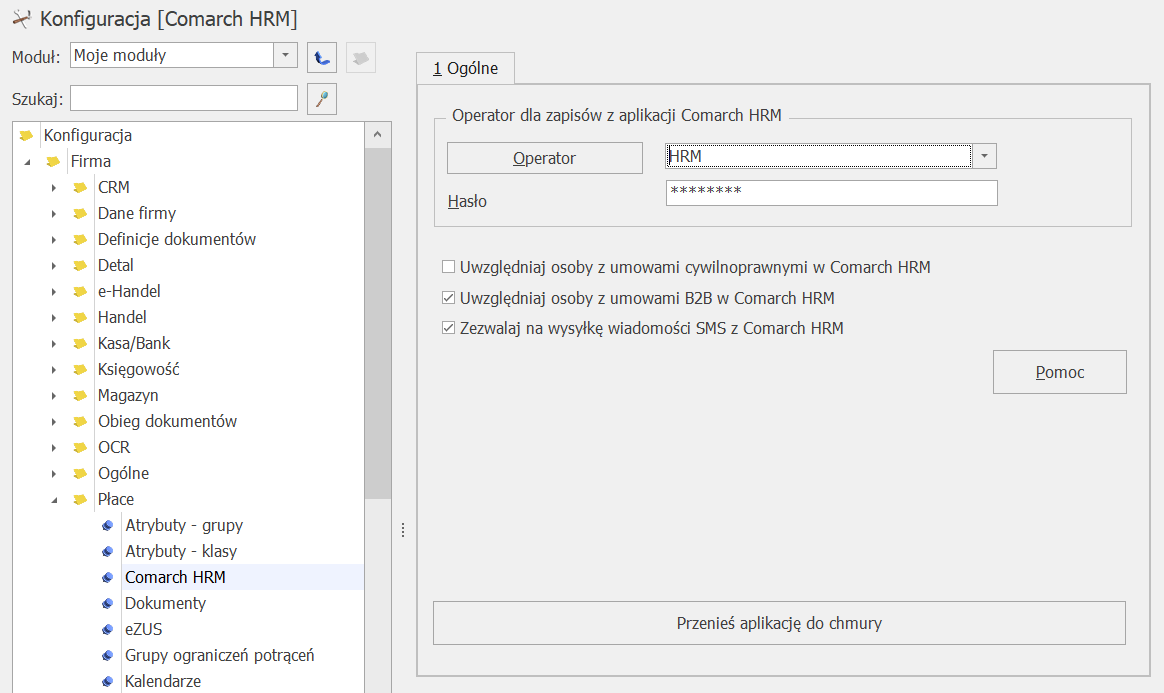1164x693 pixels.
Task: Open the Moduł dropdown list
Action: [285, 55]
